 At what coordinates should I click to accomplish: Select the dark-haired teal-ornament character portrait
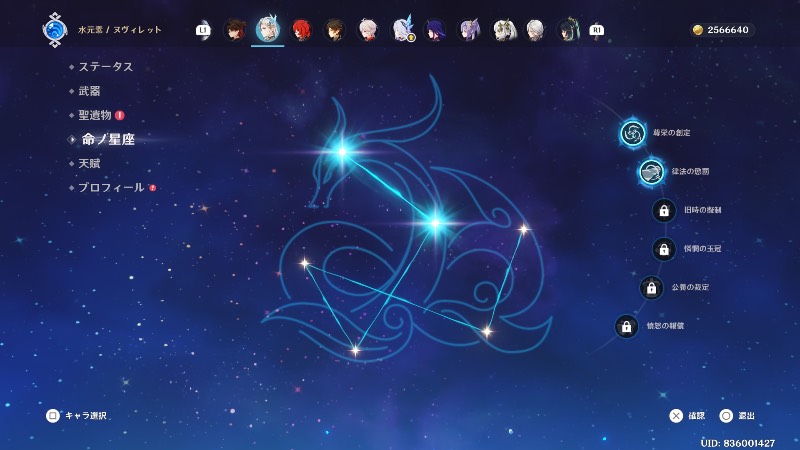(568, 30)
